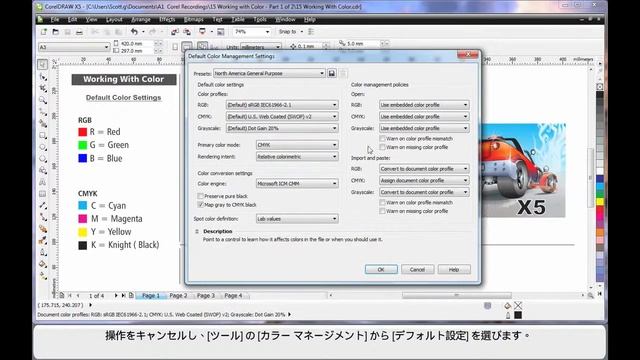Open the Rendering intent dropdown
Viewport: 640px width, 360px height.
tap(297, 157)
